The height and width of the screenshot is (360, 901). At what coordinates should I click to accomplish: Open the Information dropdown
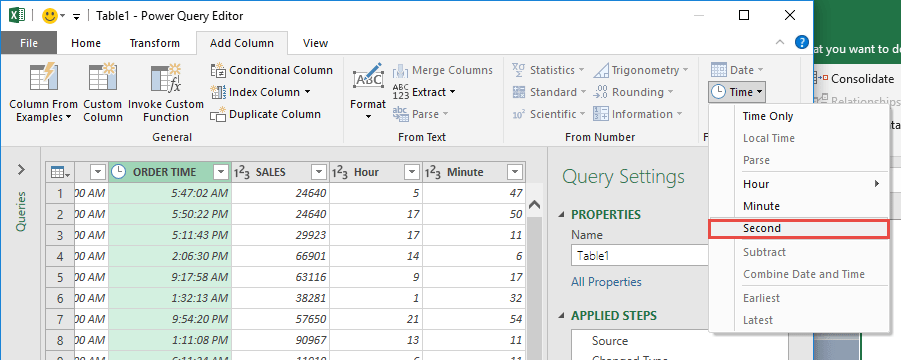[638, 114]
